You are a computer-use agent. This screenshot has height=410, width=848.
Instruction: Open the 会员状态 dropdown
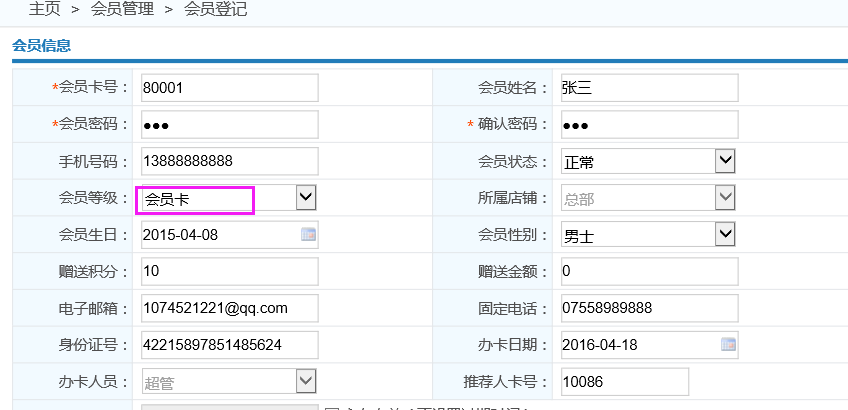tap(725, 161)
